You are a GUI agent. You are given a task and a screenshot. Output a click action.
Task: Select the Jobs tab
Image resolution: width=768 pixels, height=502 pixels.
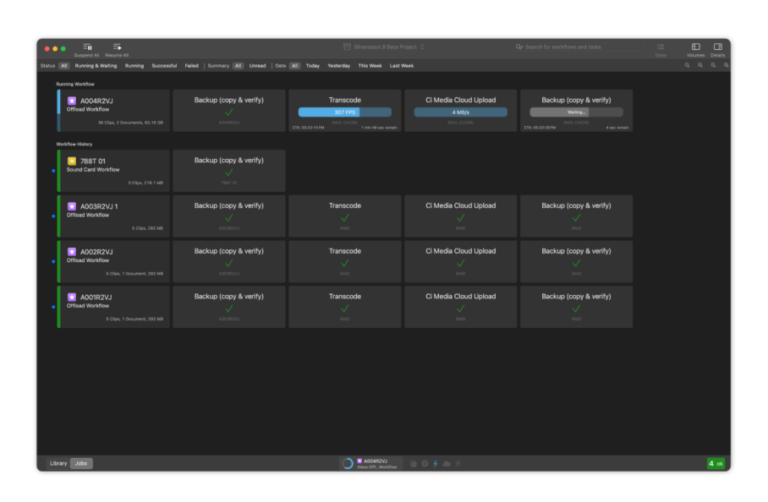click(x=81, y=463)
